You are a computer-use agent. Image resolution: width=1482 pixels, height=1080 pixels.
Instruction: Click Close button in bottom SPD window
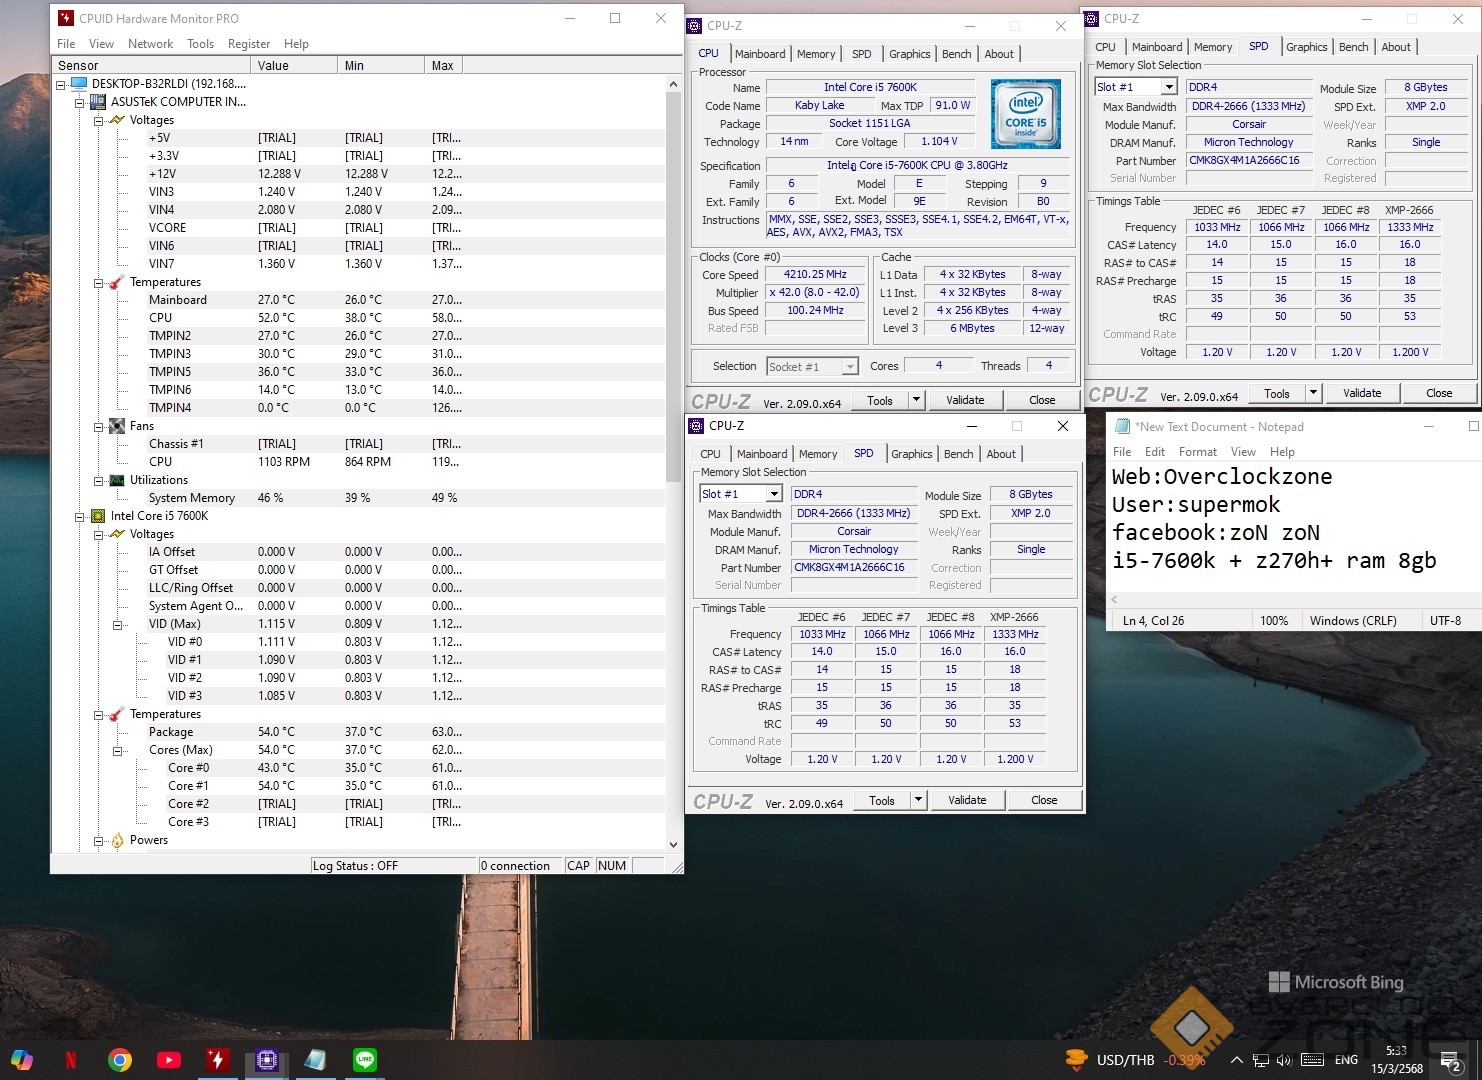1043,800
